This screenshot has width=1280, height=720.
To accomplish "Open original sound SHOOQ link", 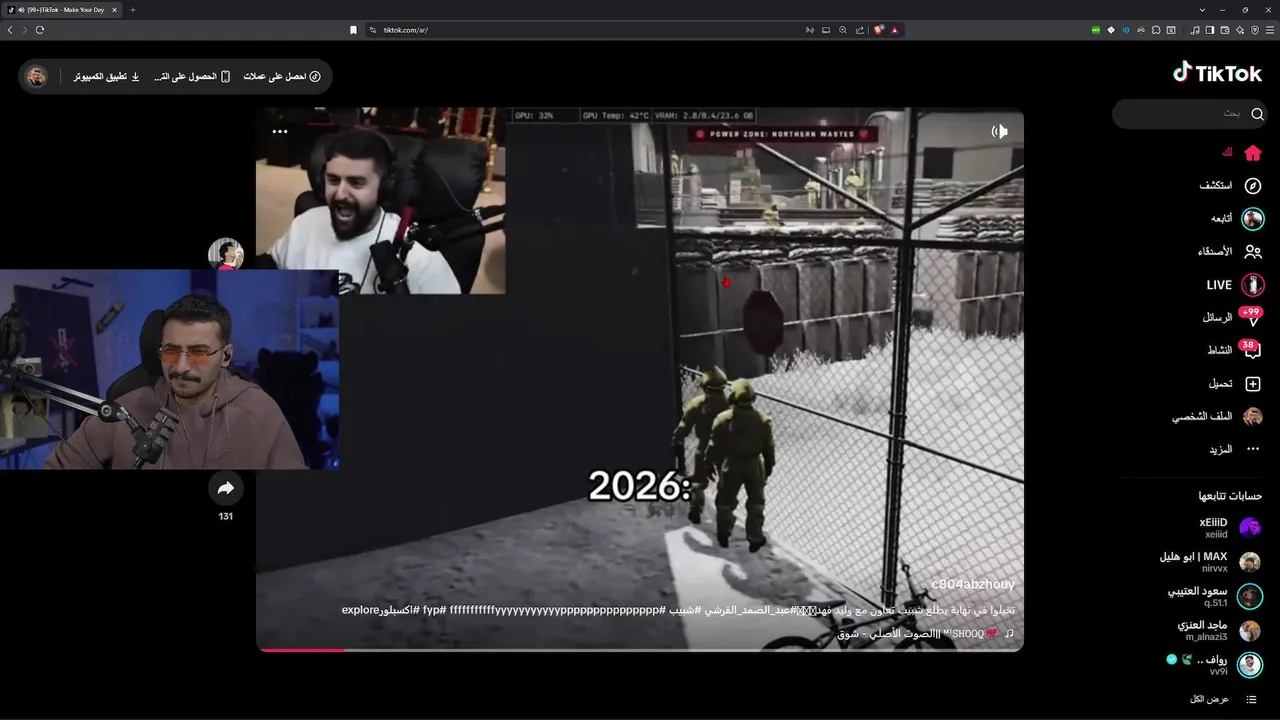I will 926,633.
